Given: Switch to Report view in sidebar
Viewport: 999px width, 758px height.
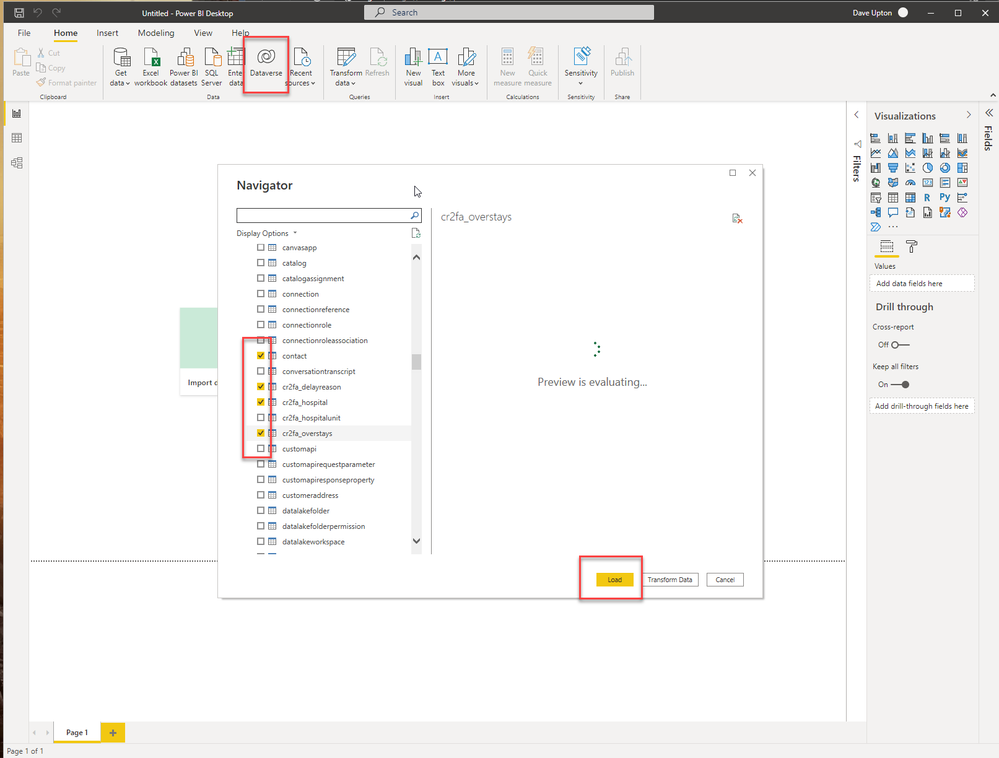Looking at the screenshot, I should click(17, 113).
